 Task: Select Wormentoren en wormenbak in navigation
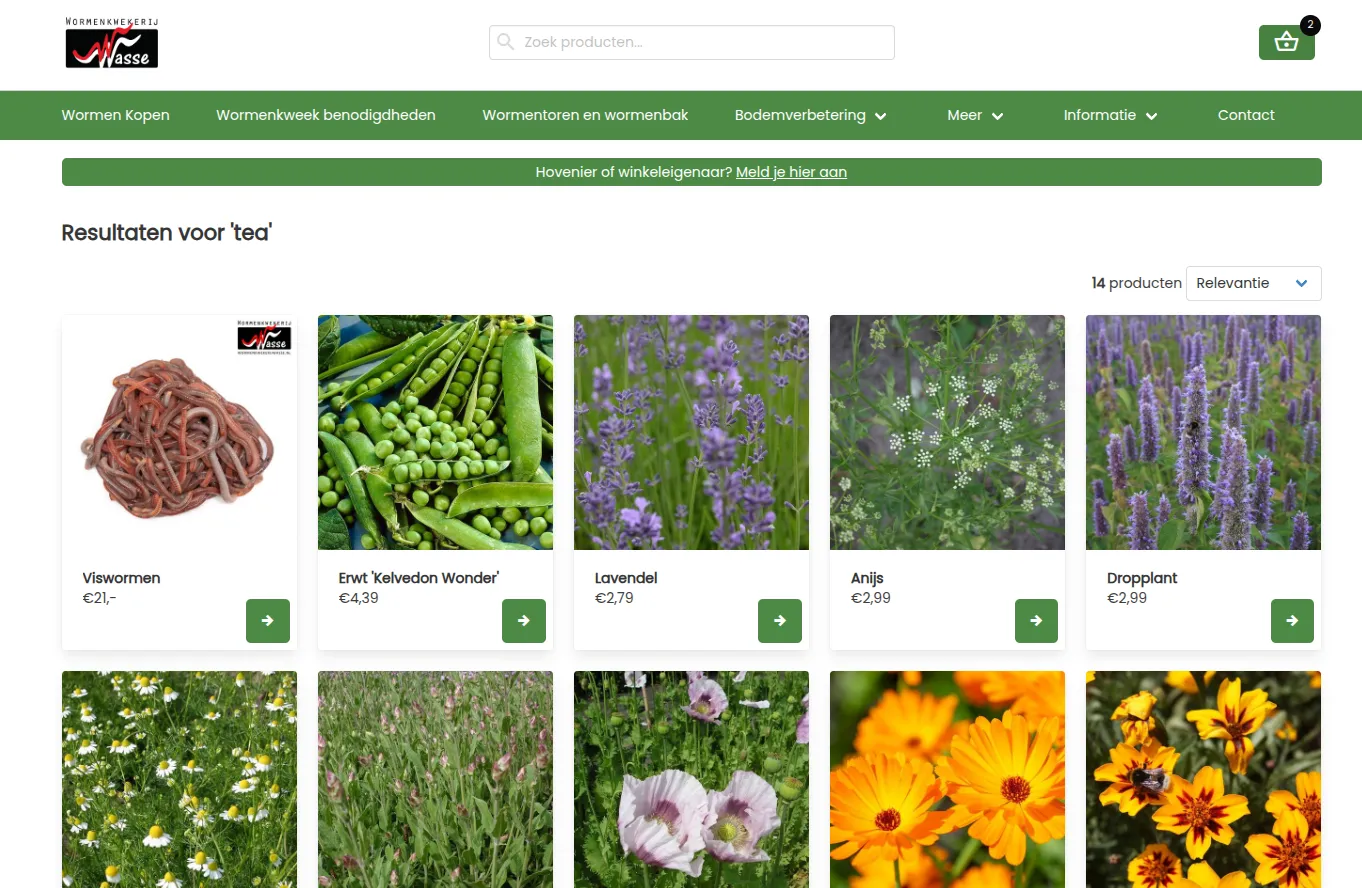tap(585, 115)
